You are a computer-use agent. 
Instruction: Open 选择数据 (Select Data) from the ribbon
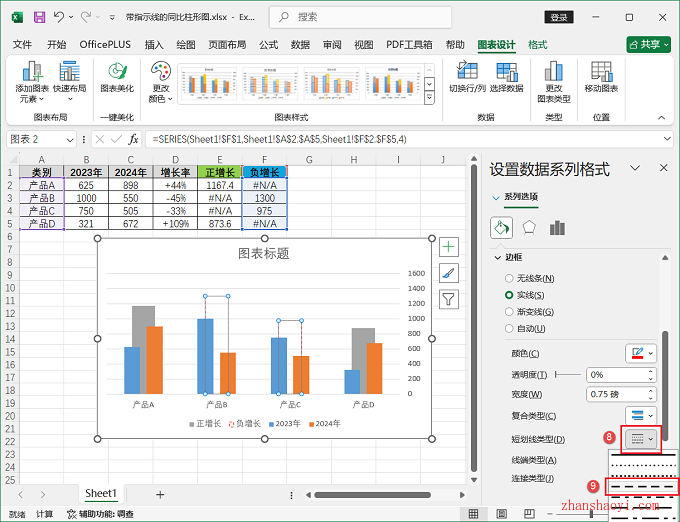[x=507, y=72]
